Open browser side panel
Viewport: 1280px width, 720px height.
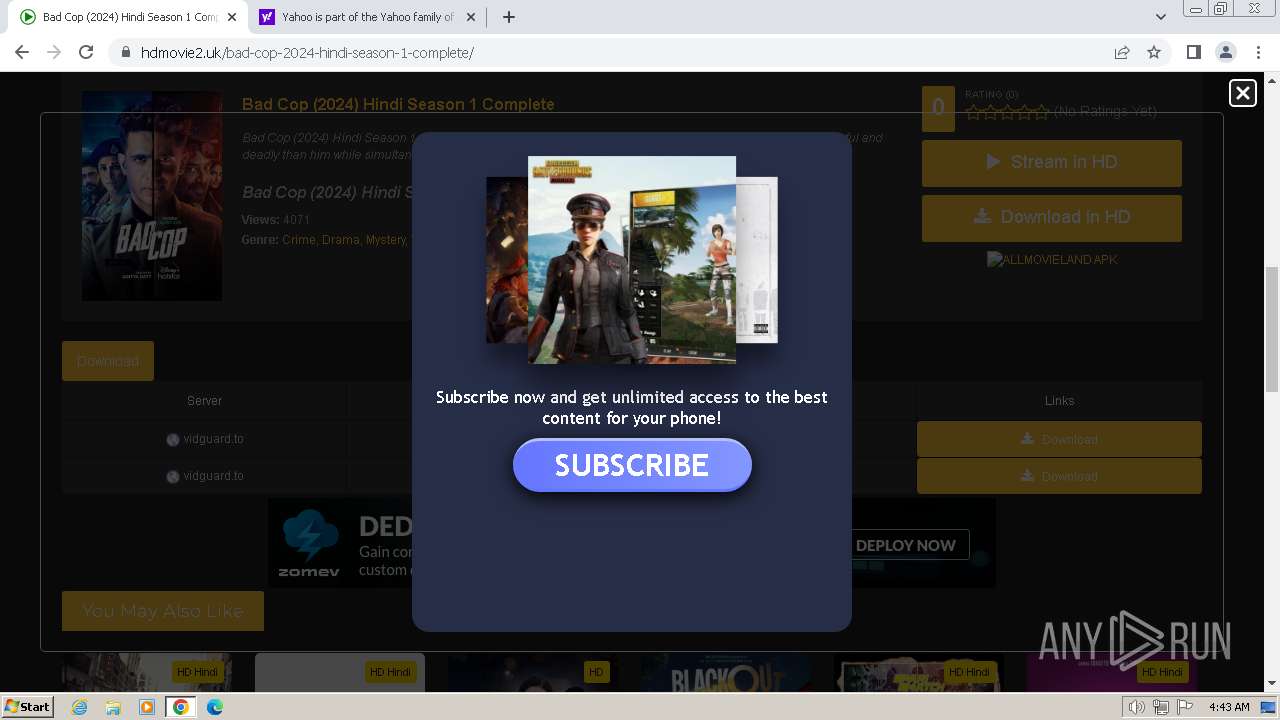[x=1193, y=52]
